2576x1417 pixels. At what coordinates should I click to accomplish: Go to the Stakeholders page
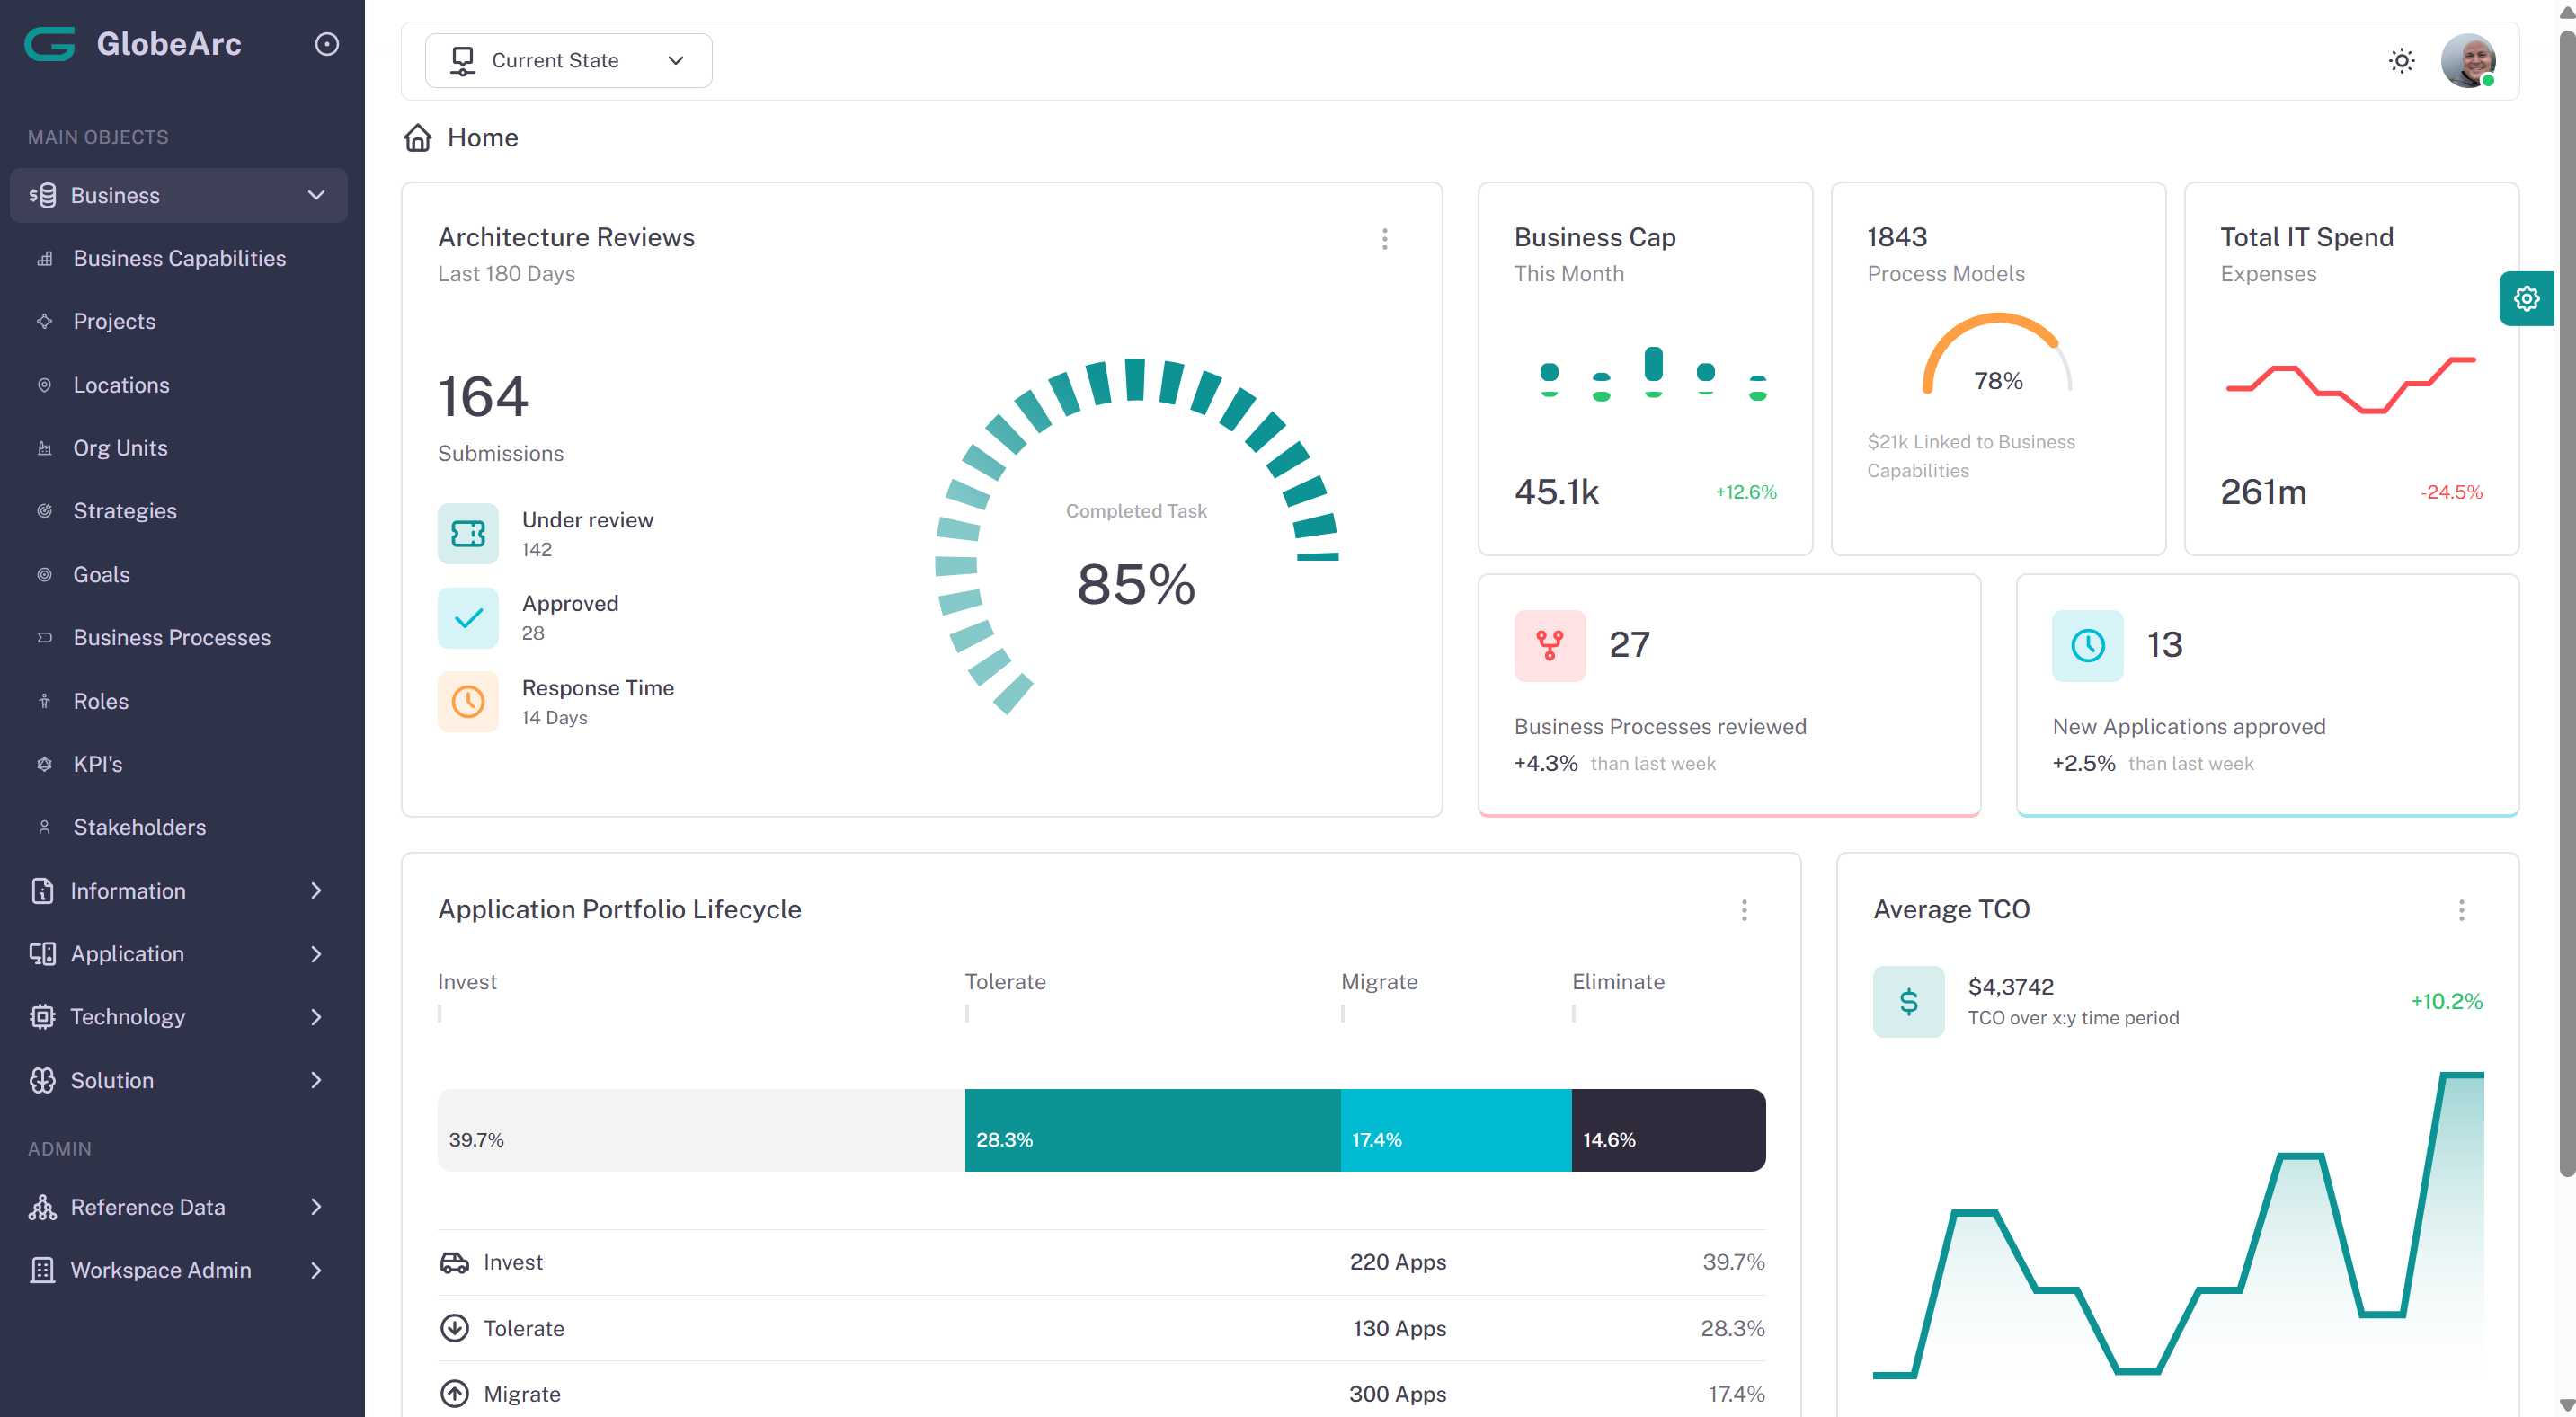139,827
